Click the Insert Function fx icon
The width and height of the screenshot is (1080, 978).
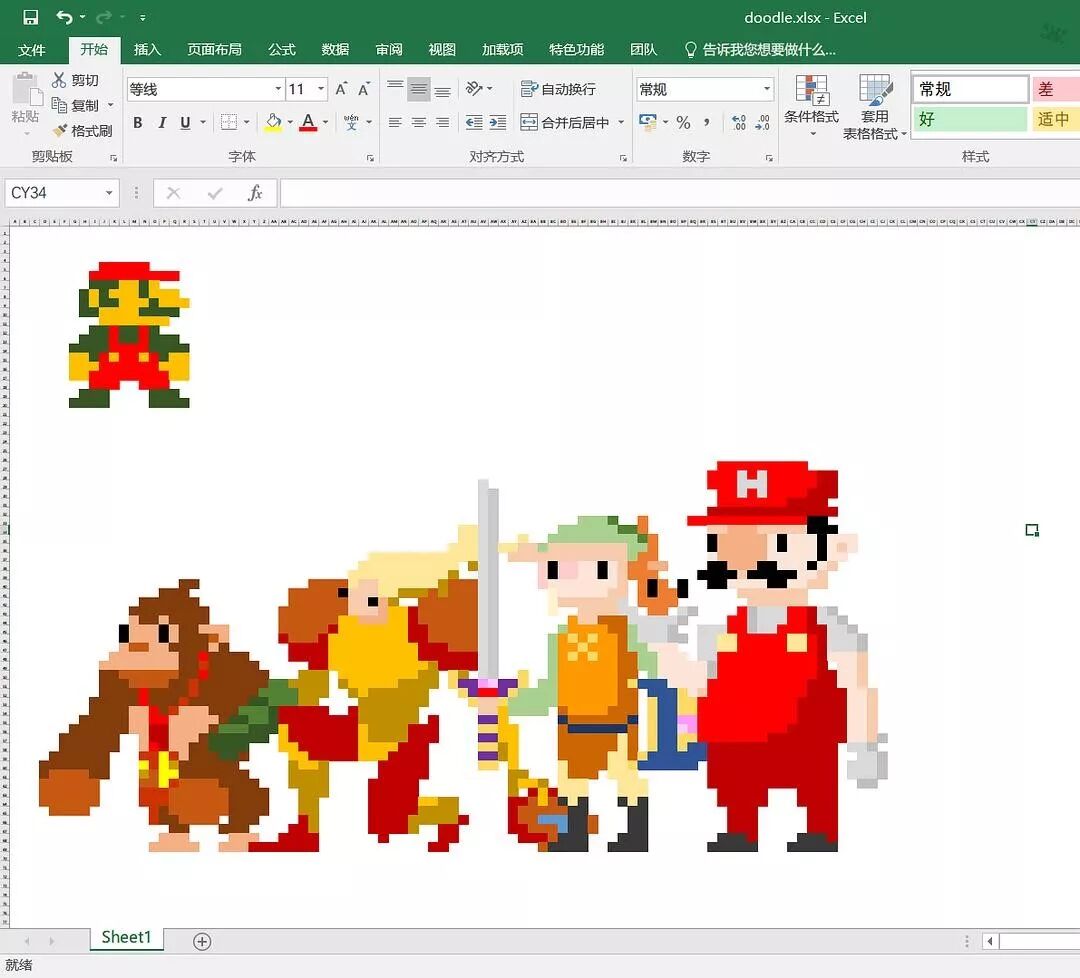[255, 193]
